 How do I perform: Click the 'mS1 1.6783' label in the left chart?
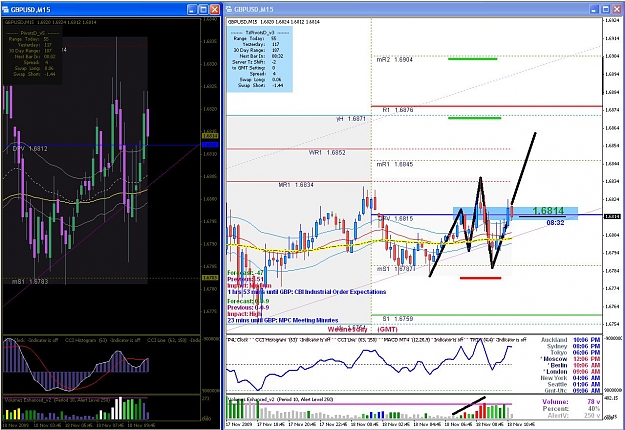click(x=30, y=282)
